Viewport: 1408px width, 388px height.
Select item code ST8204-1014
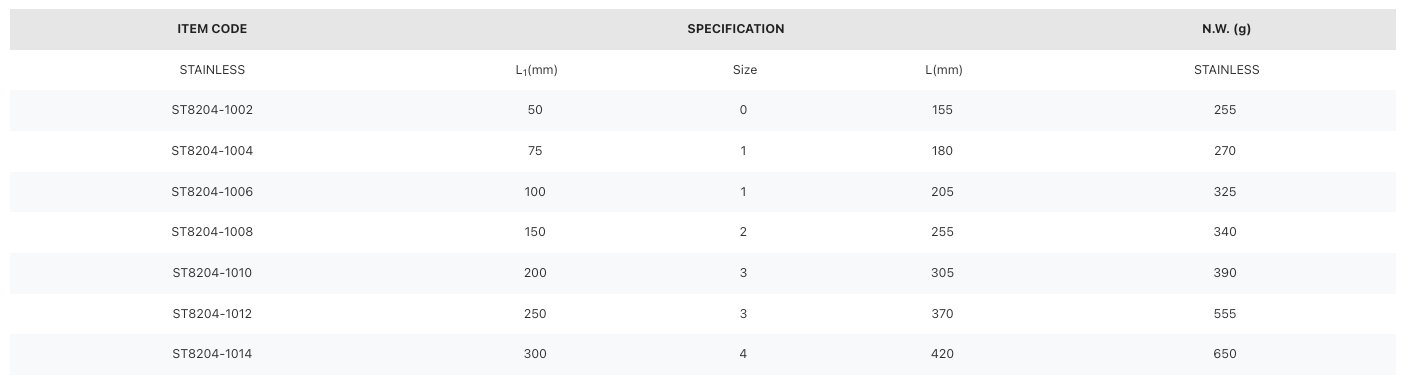coord(212,354)
